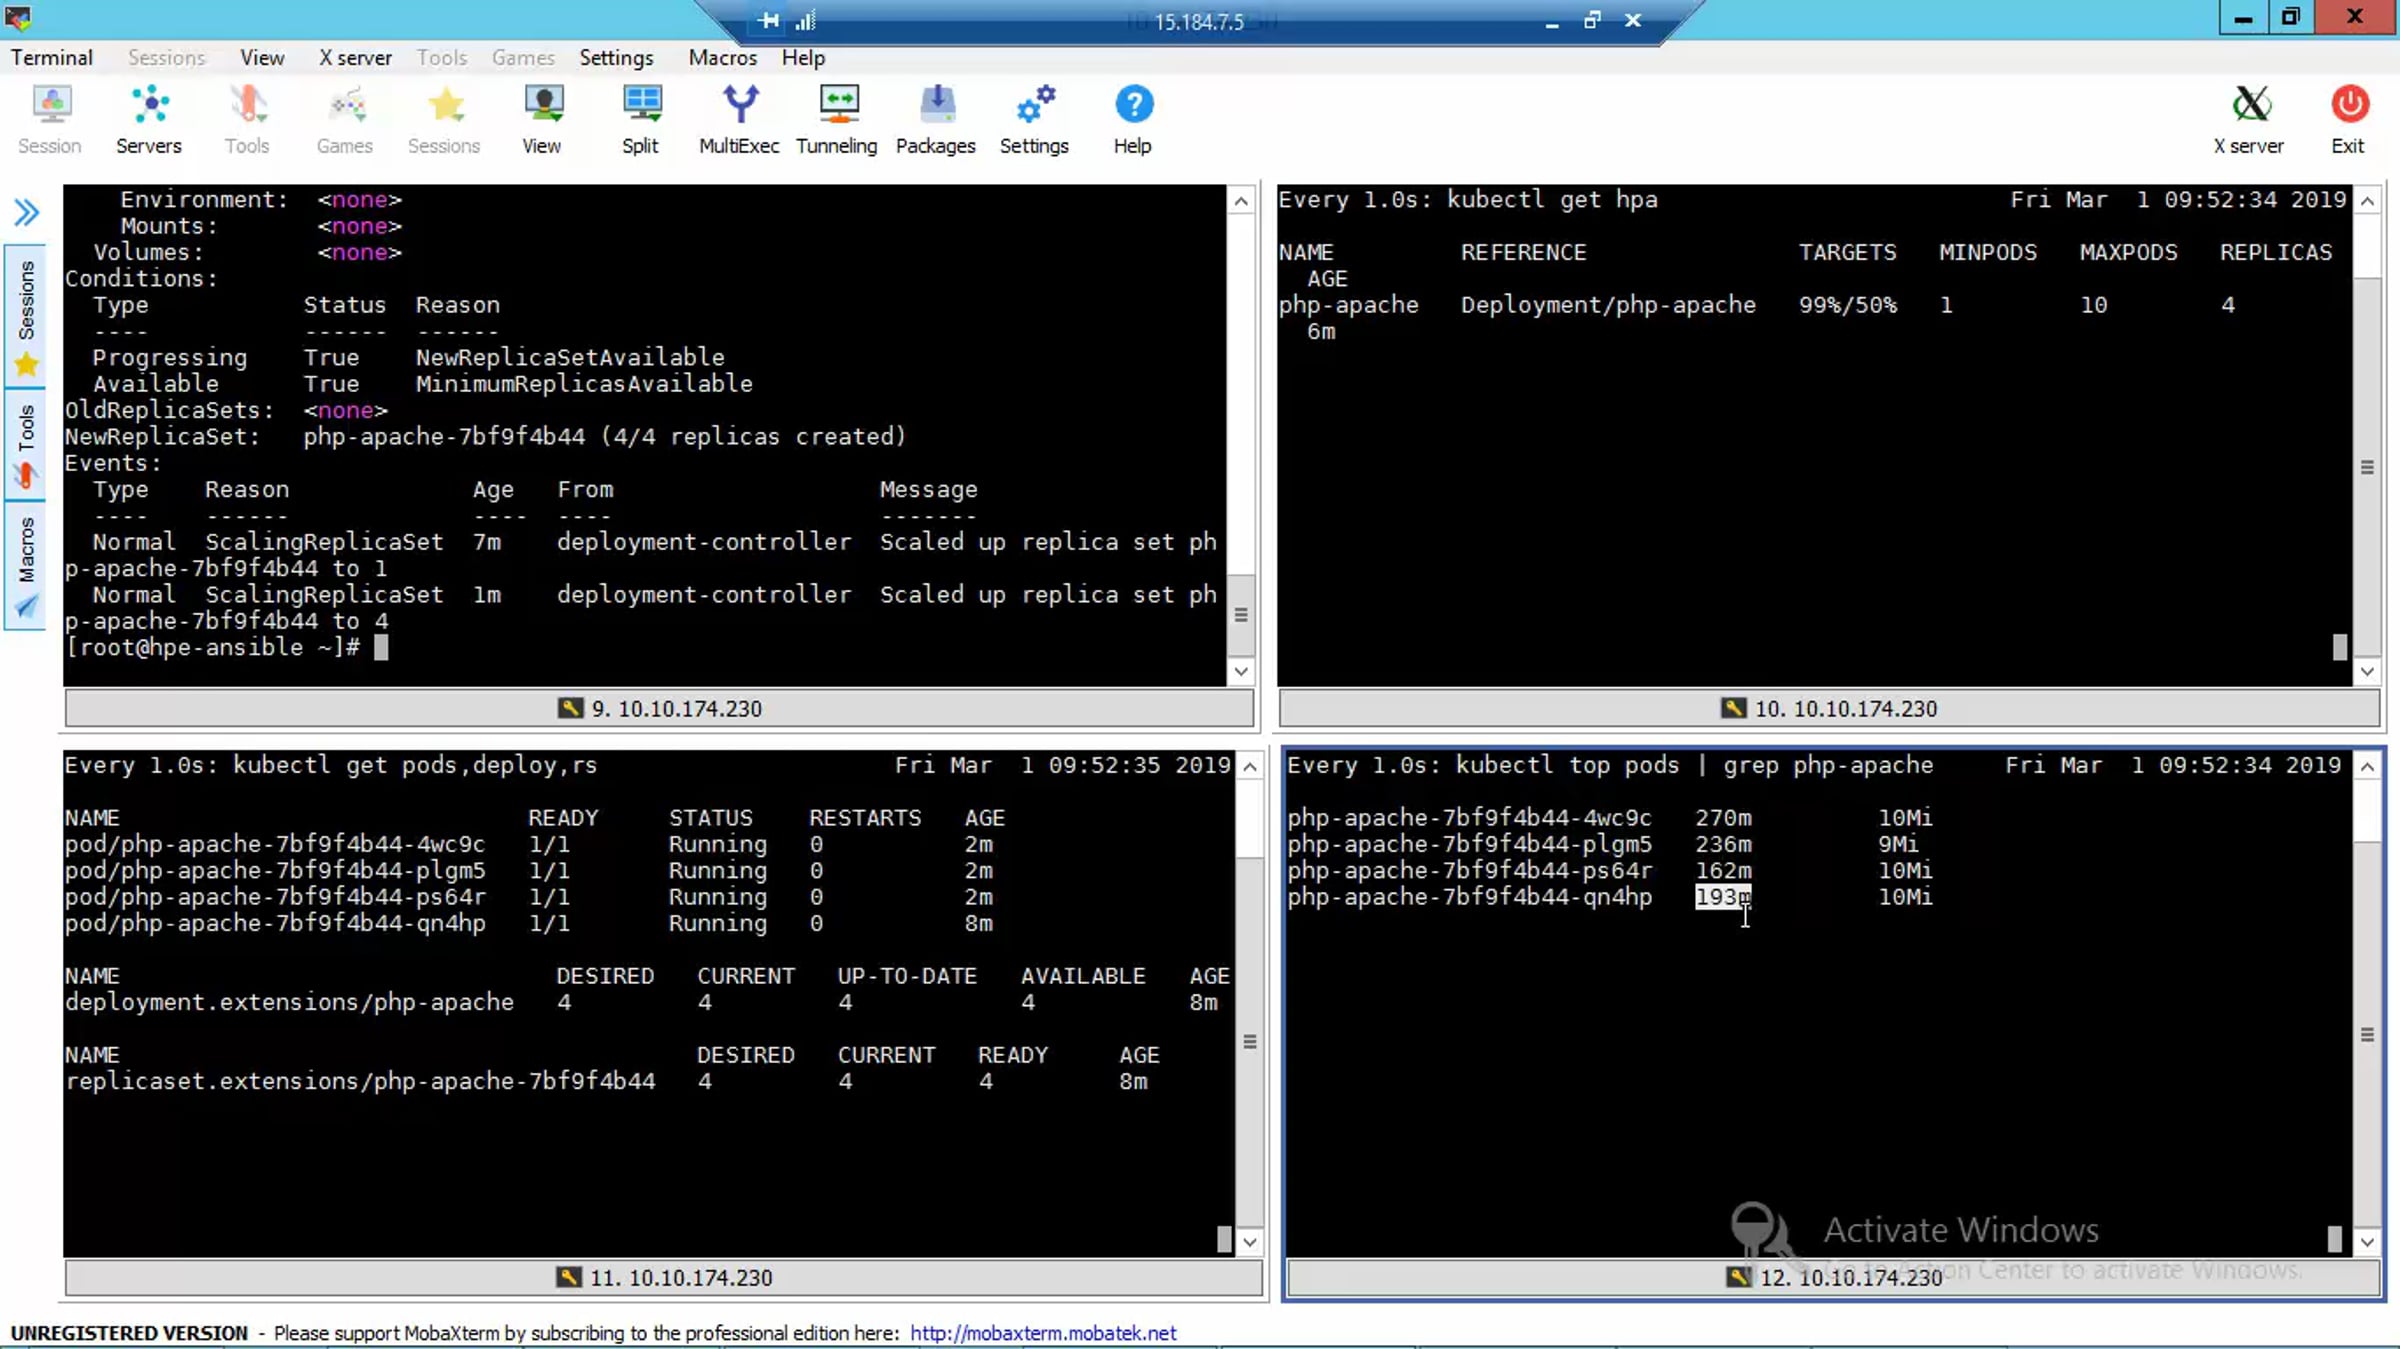
Task: Click highlighted 193m value in top pods
Action: pos(1723,897)
